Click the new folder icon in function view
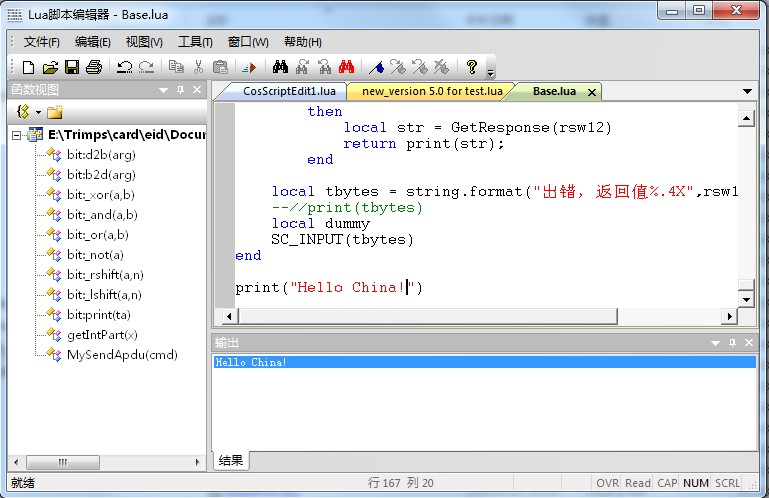 (x=55, y=112)
